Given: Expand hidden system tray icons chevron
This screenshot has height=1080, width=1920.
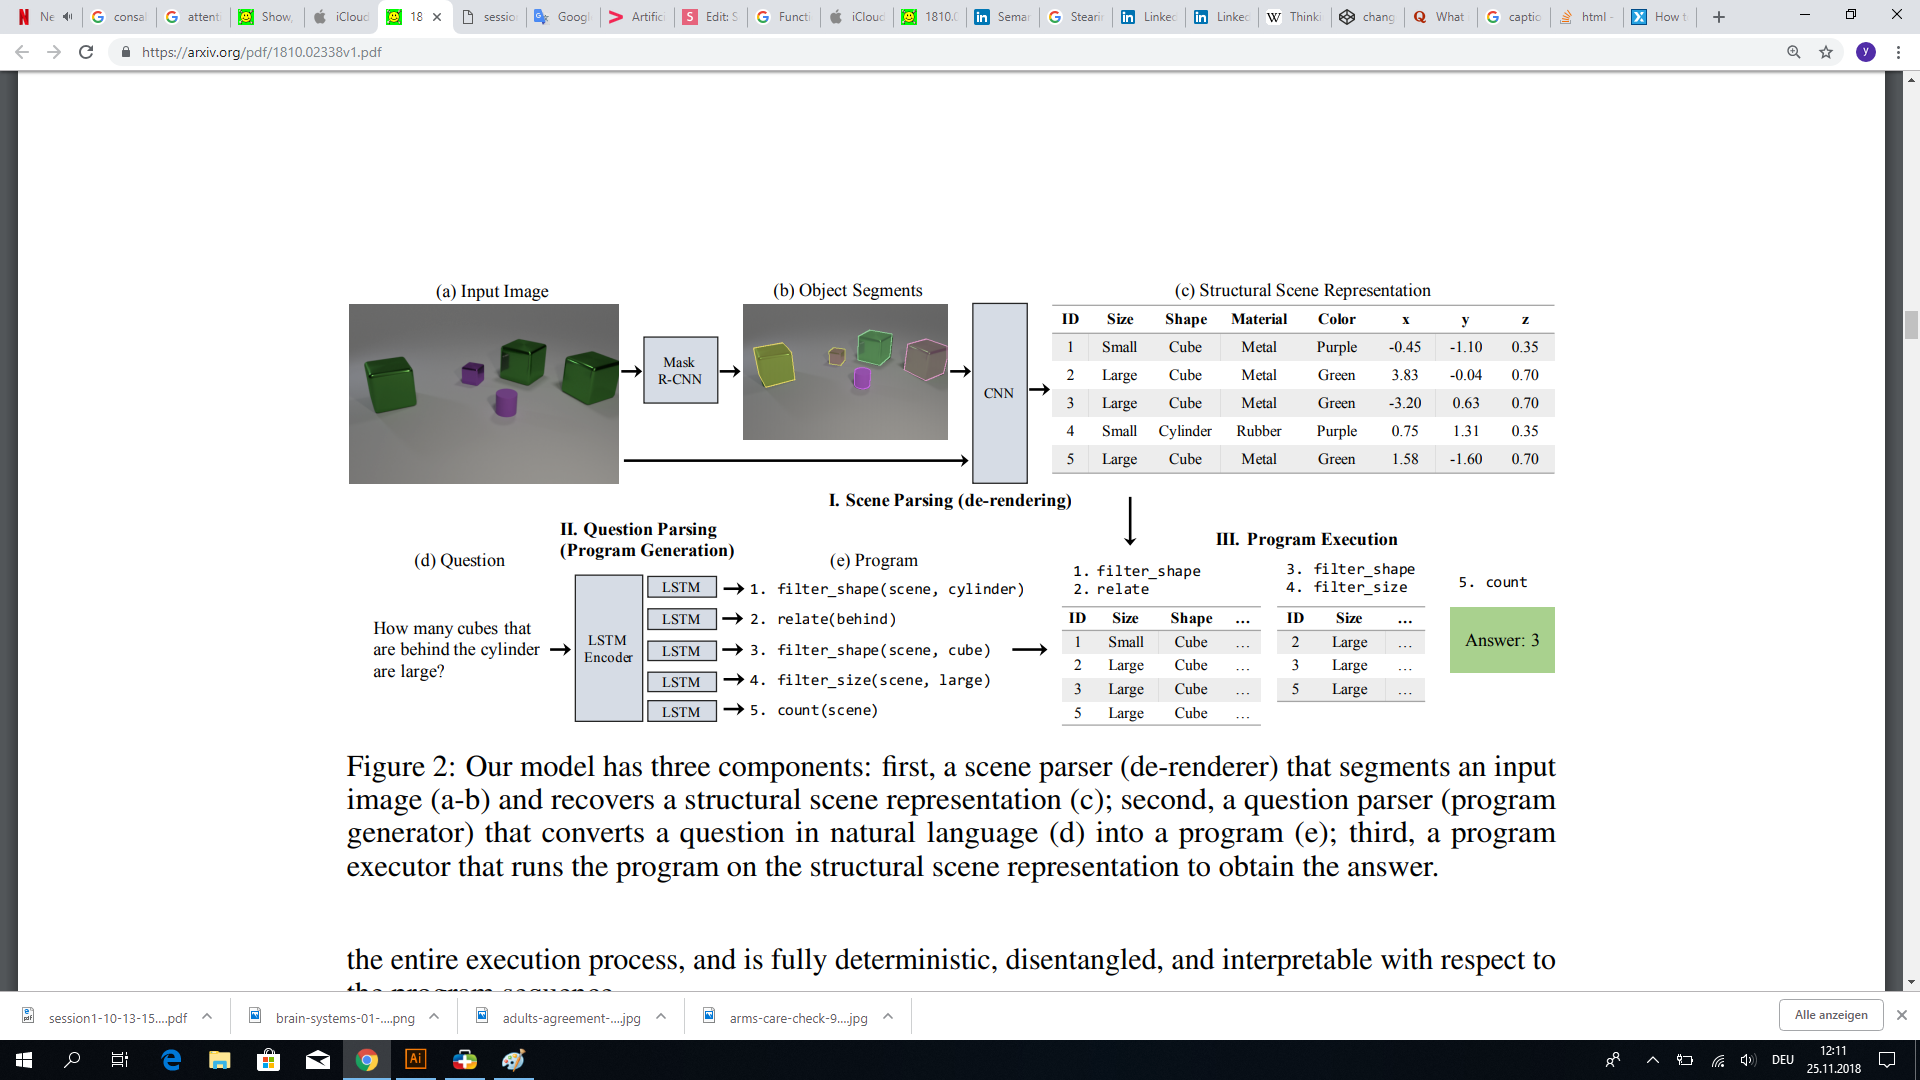Looking at the screenshot, I should tap(1652, 1060).
